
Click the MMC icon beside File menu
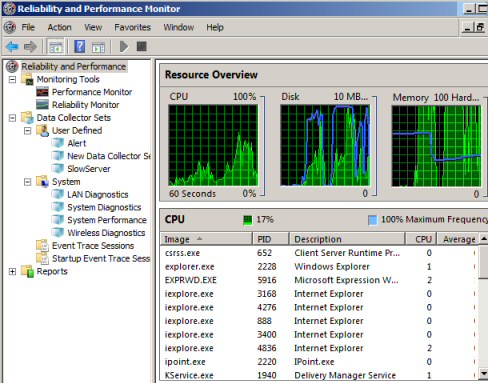(10, 27)
